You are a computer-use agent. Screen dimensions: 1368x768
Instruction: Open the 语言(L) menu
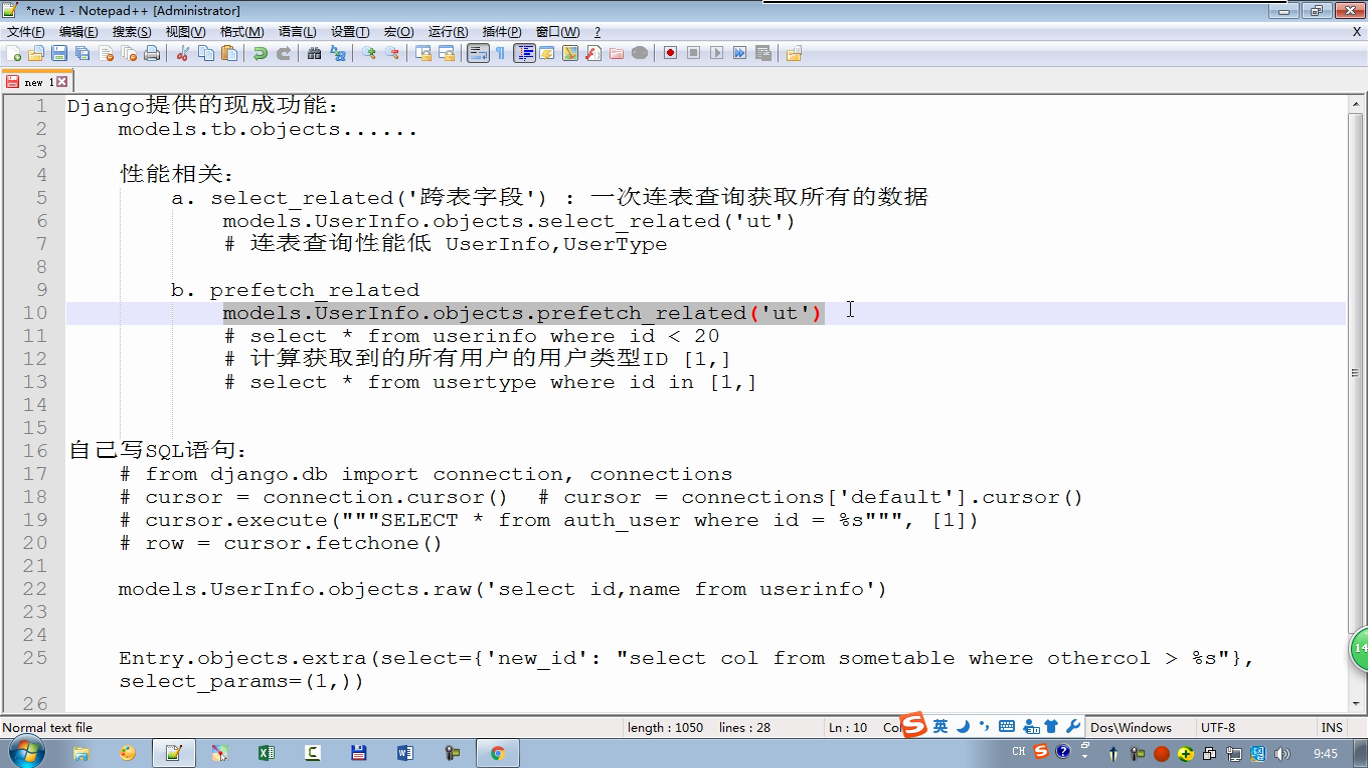pyautogui.click(x=296, y=32)
